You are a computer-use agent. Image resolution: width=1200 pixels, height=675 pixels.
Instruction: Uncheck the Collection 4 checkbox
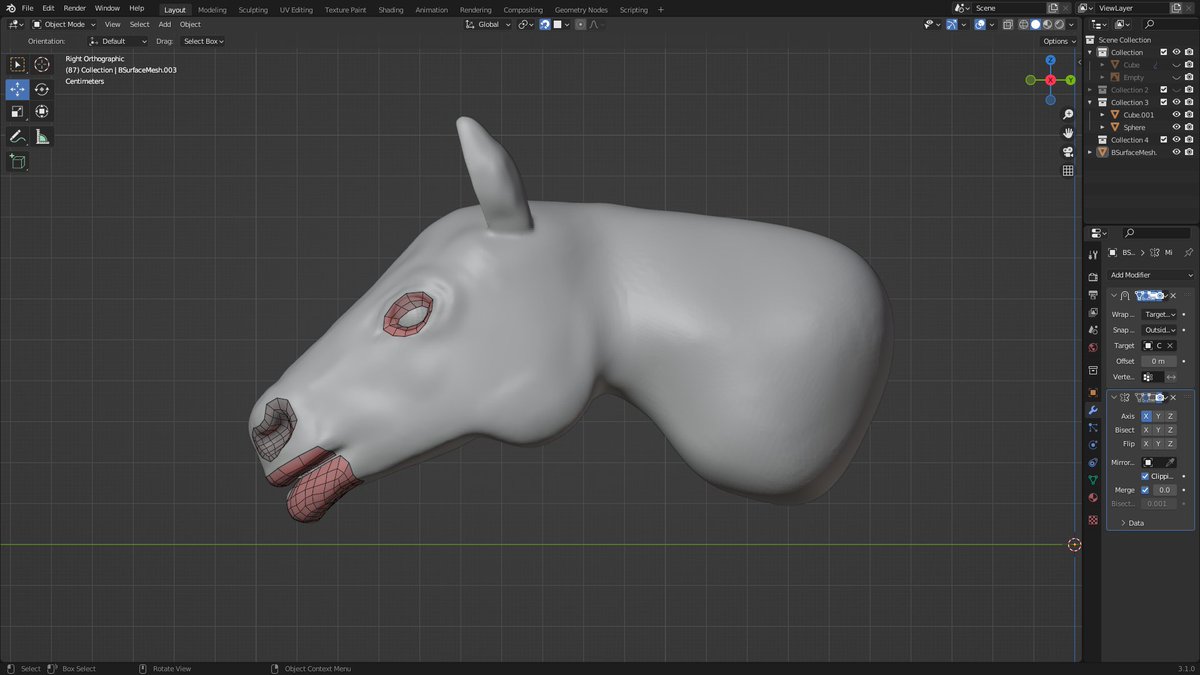pos(1163,140)
